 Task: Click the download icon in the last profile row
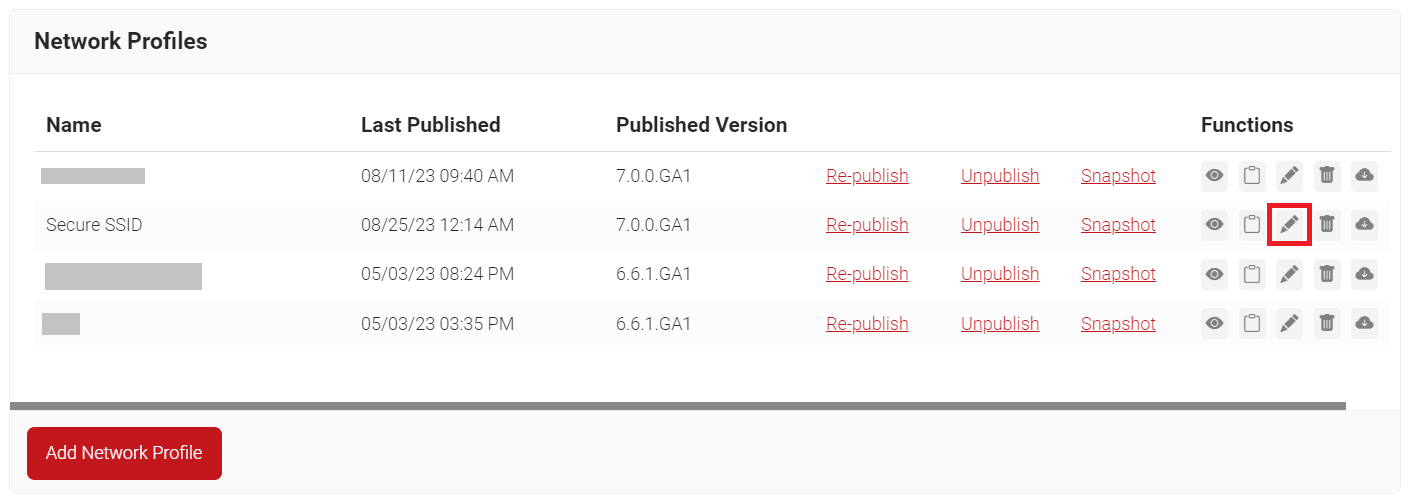tap(1364, 322)
